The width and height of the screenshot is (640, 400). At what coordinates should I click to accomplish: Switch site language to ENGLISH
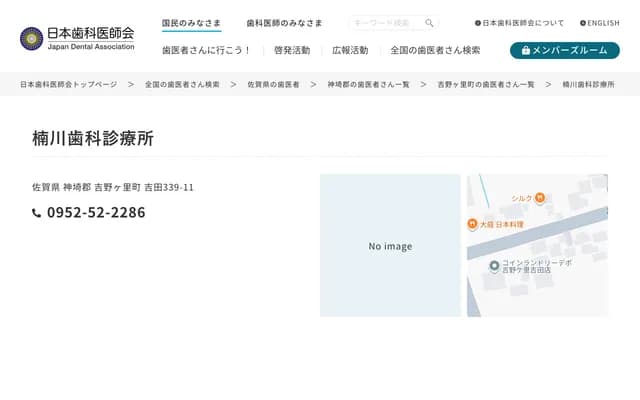(x=599, y=22)
